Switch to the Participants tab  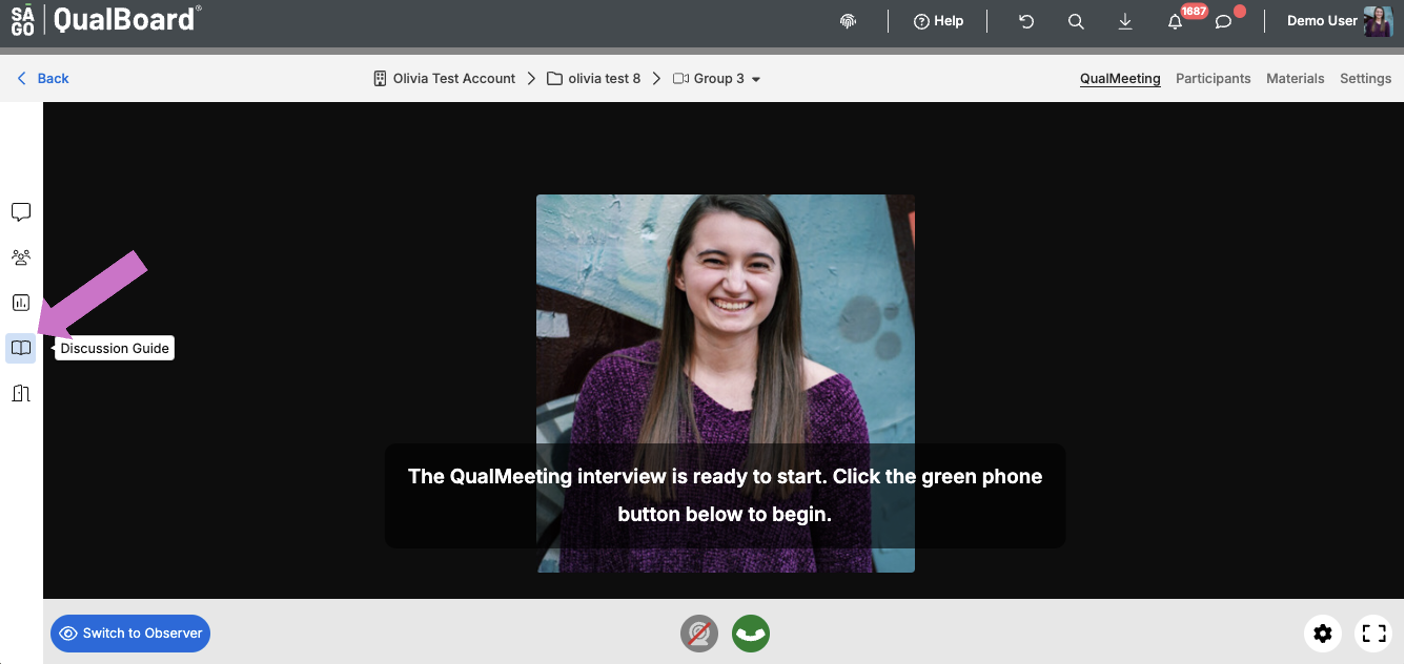click(1213, 78)
